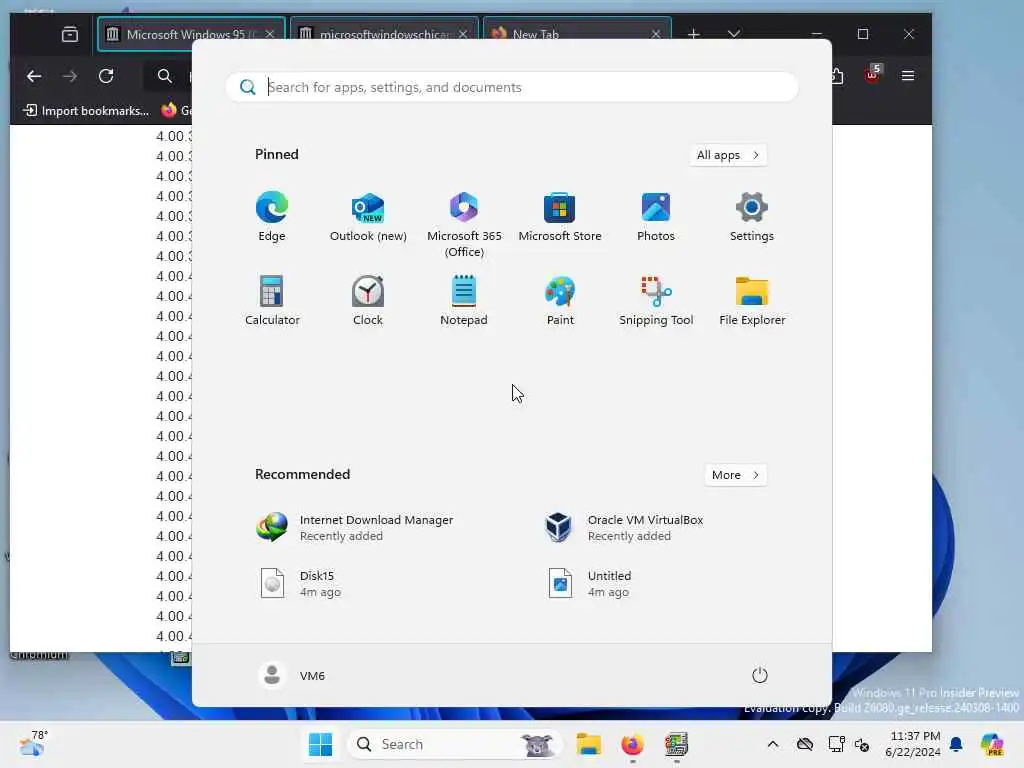
Task: Reload the browser page
Action: 106,76
